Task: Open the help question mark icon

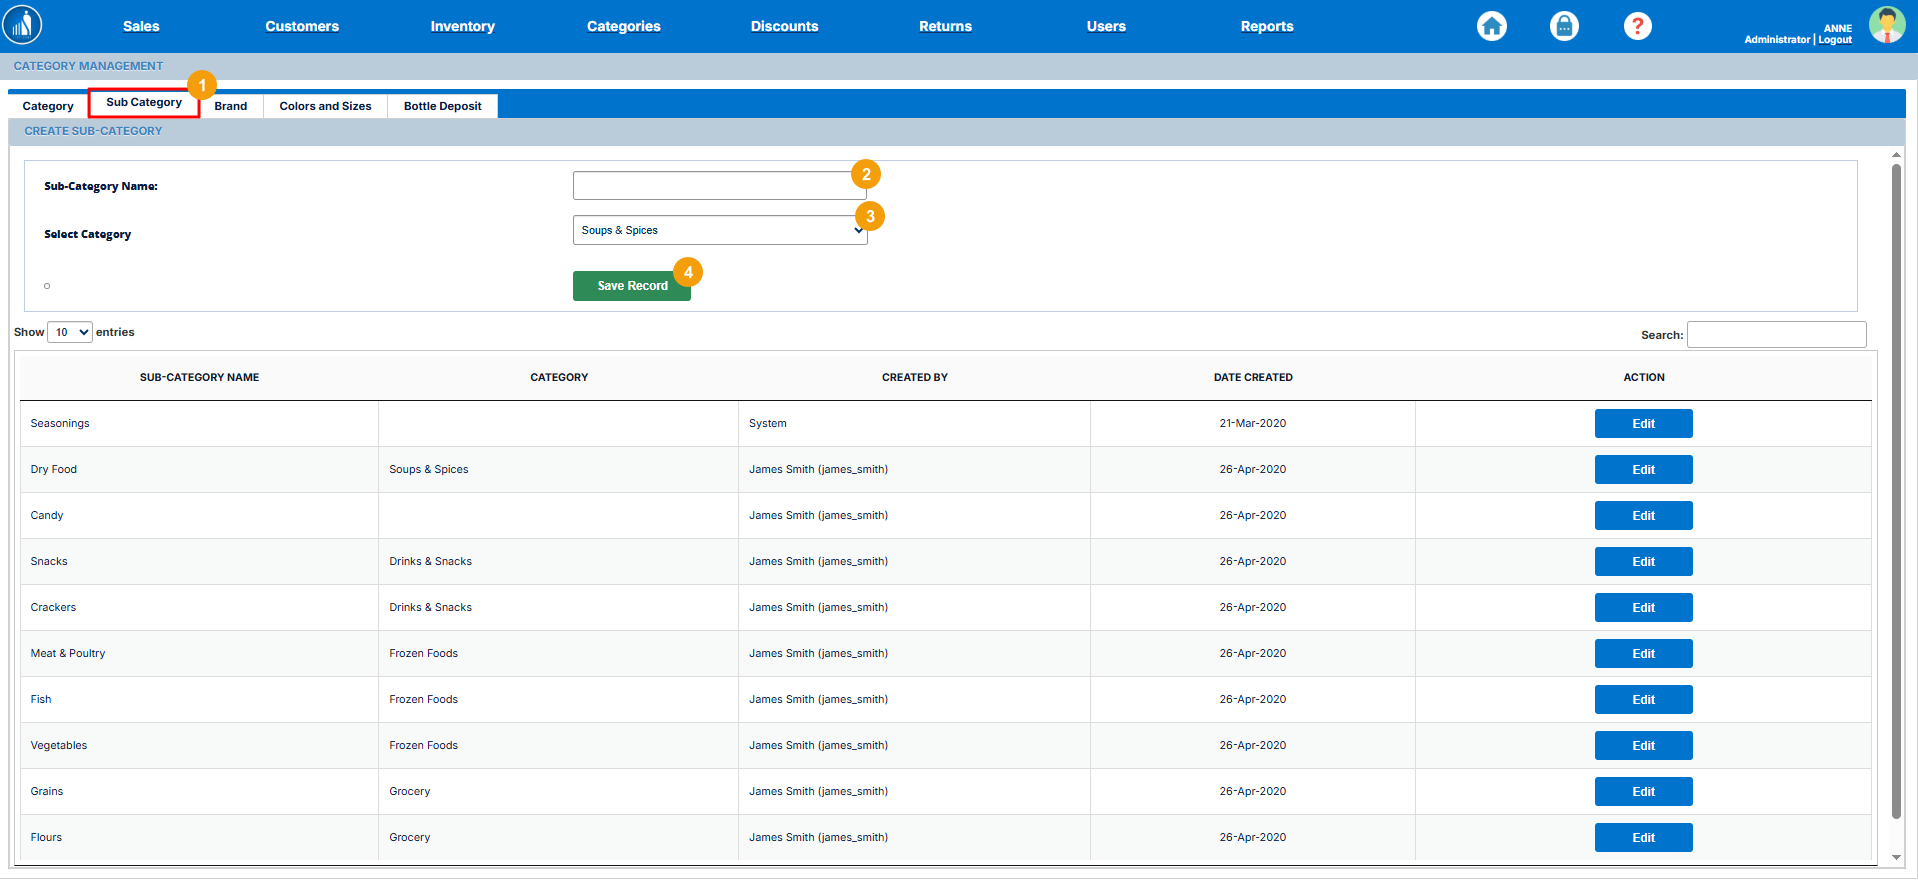Action: (1637, 26)
